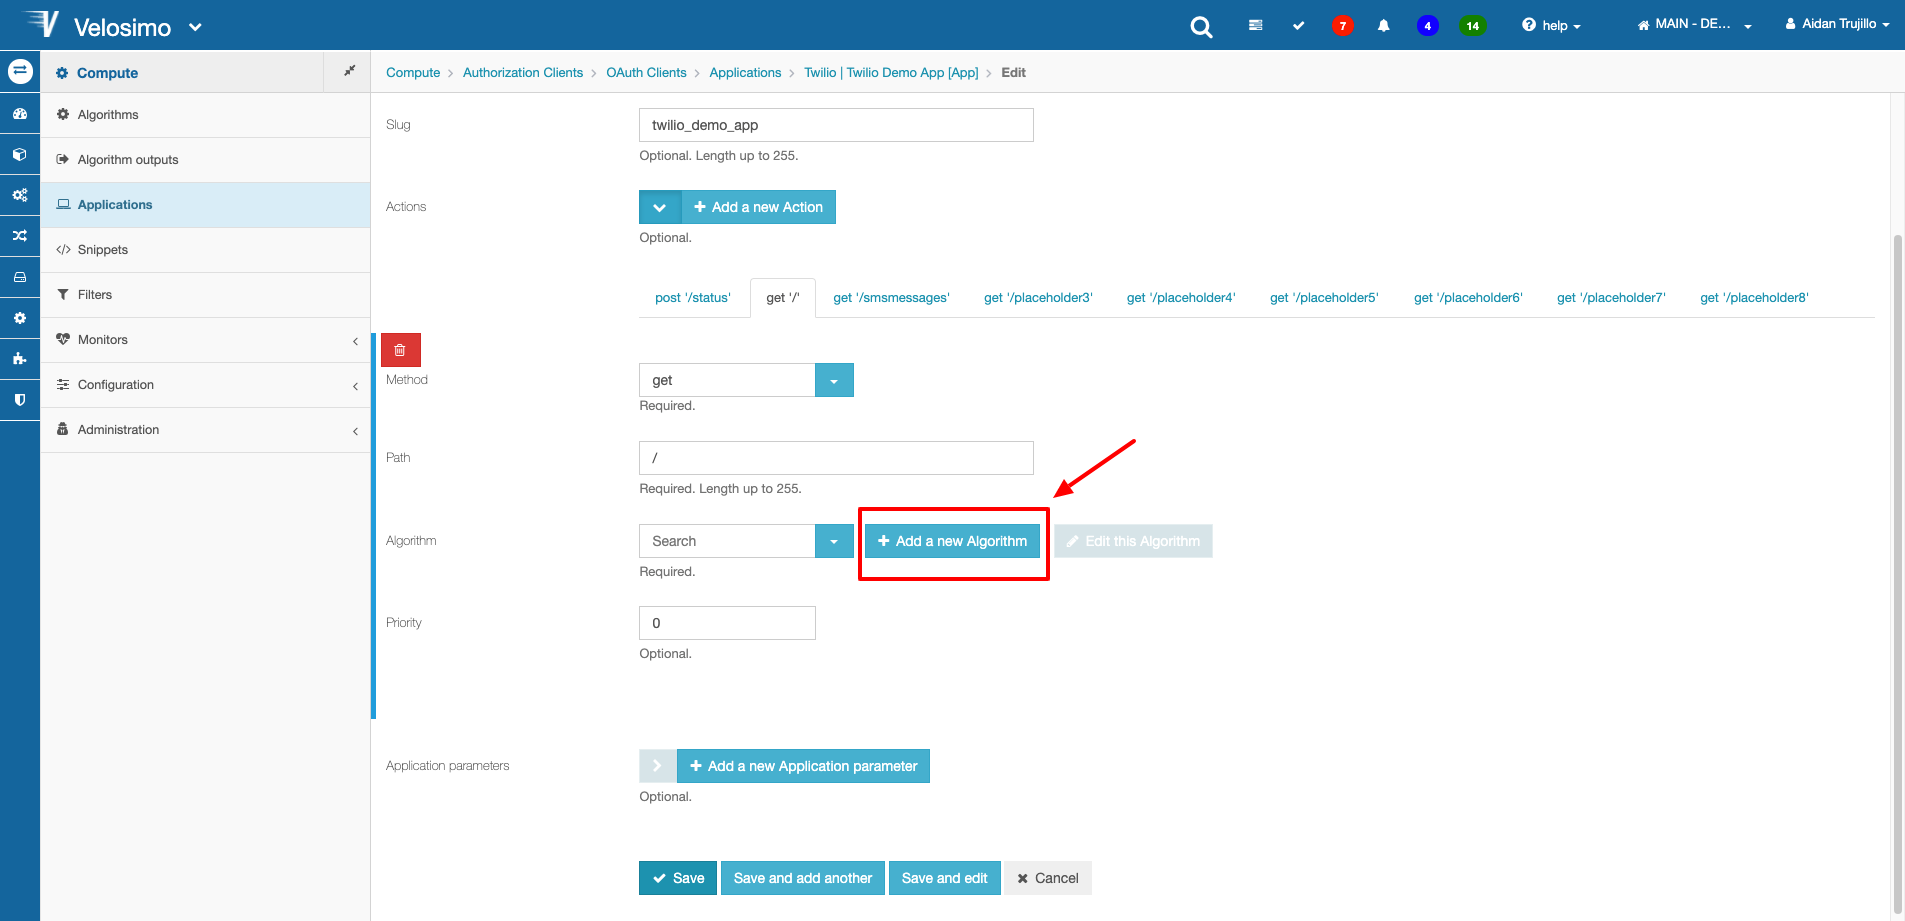This screenshot has height=921, width=1905.
Task: Open the get '/placeholder6' tab
Action: [x=1468, y=298]
